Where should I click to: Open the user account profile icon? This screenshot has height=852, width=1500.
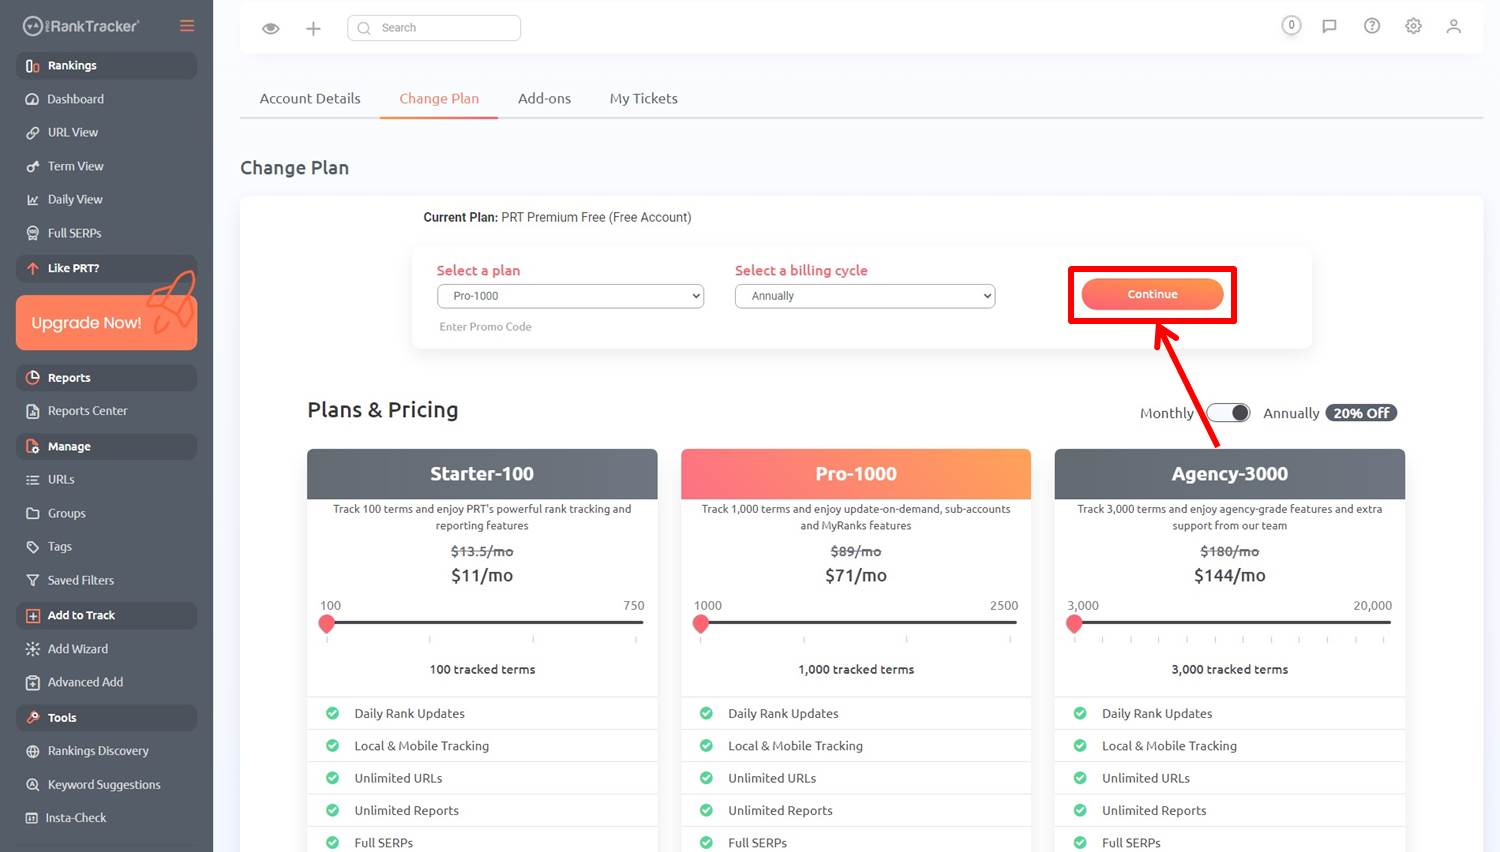coord(1454,26)
